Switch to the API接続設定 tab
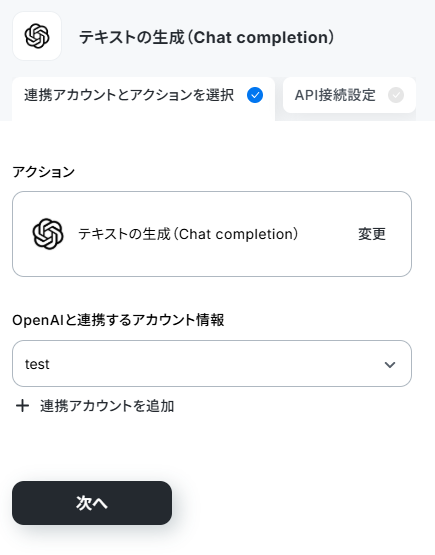This screenshot has height=555, width=435. (349, 95)
